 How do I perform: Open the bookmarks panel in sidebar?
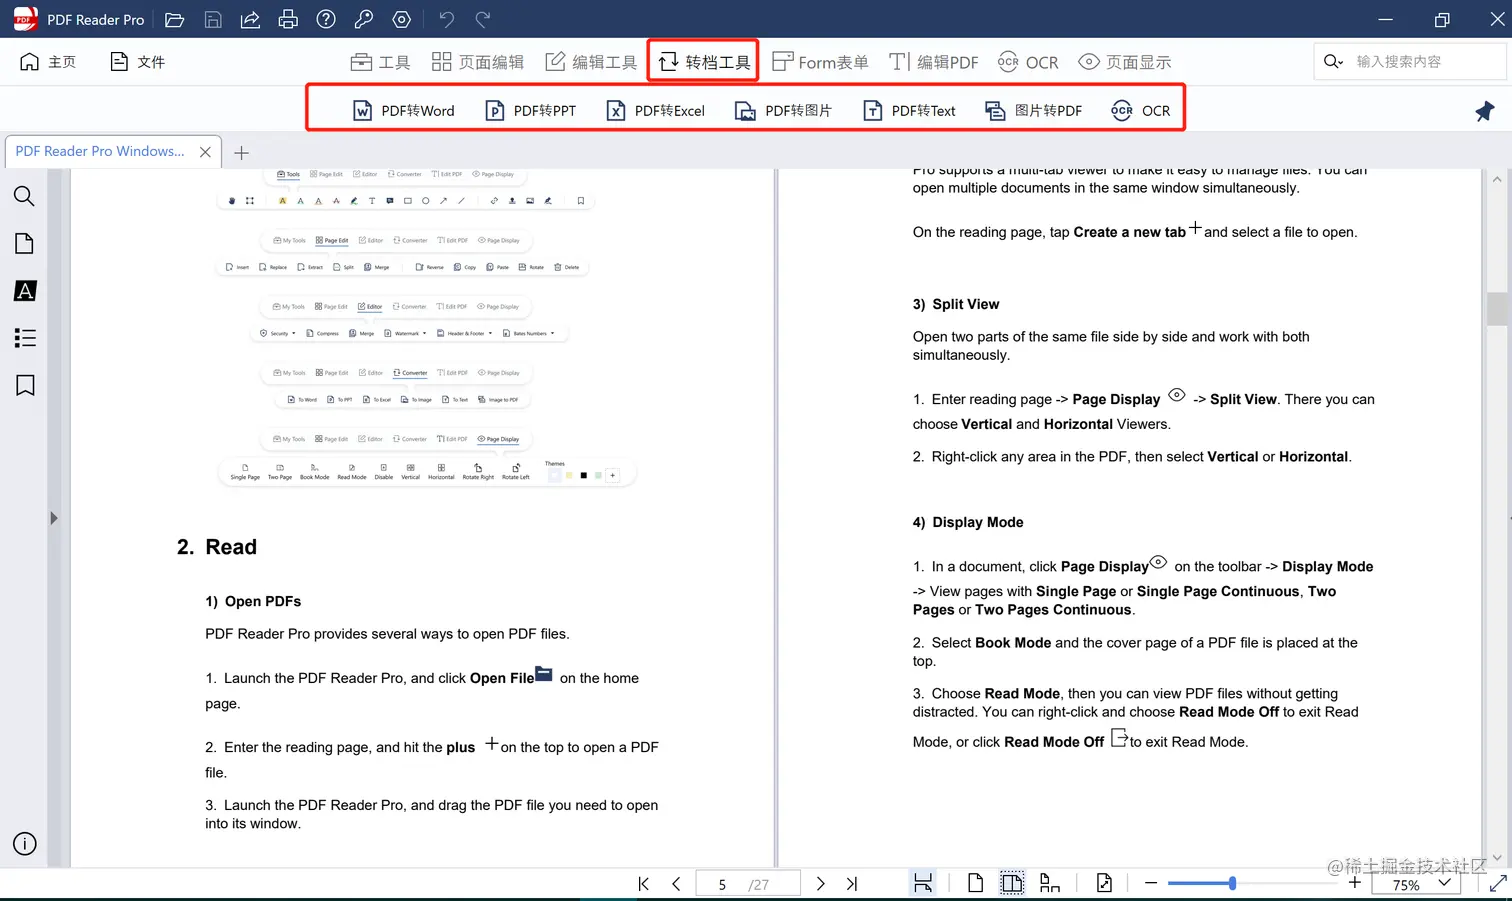(25, 385)
